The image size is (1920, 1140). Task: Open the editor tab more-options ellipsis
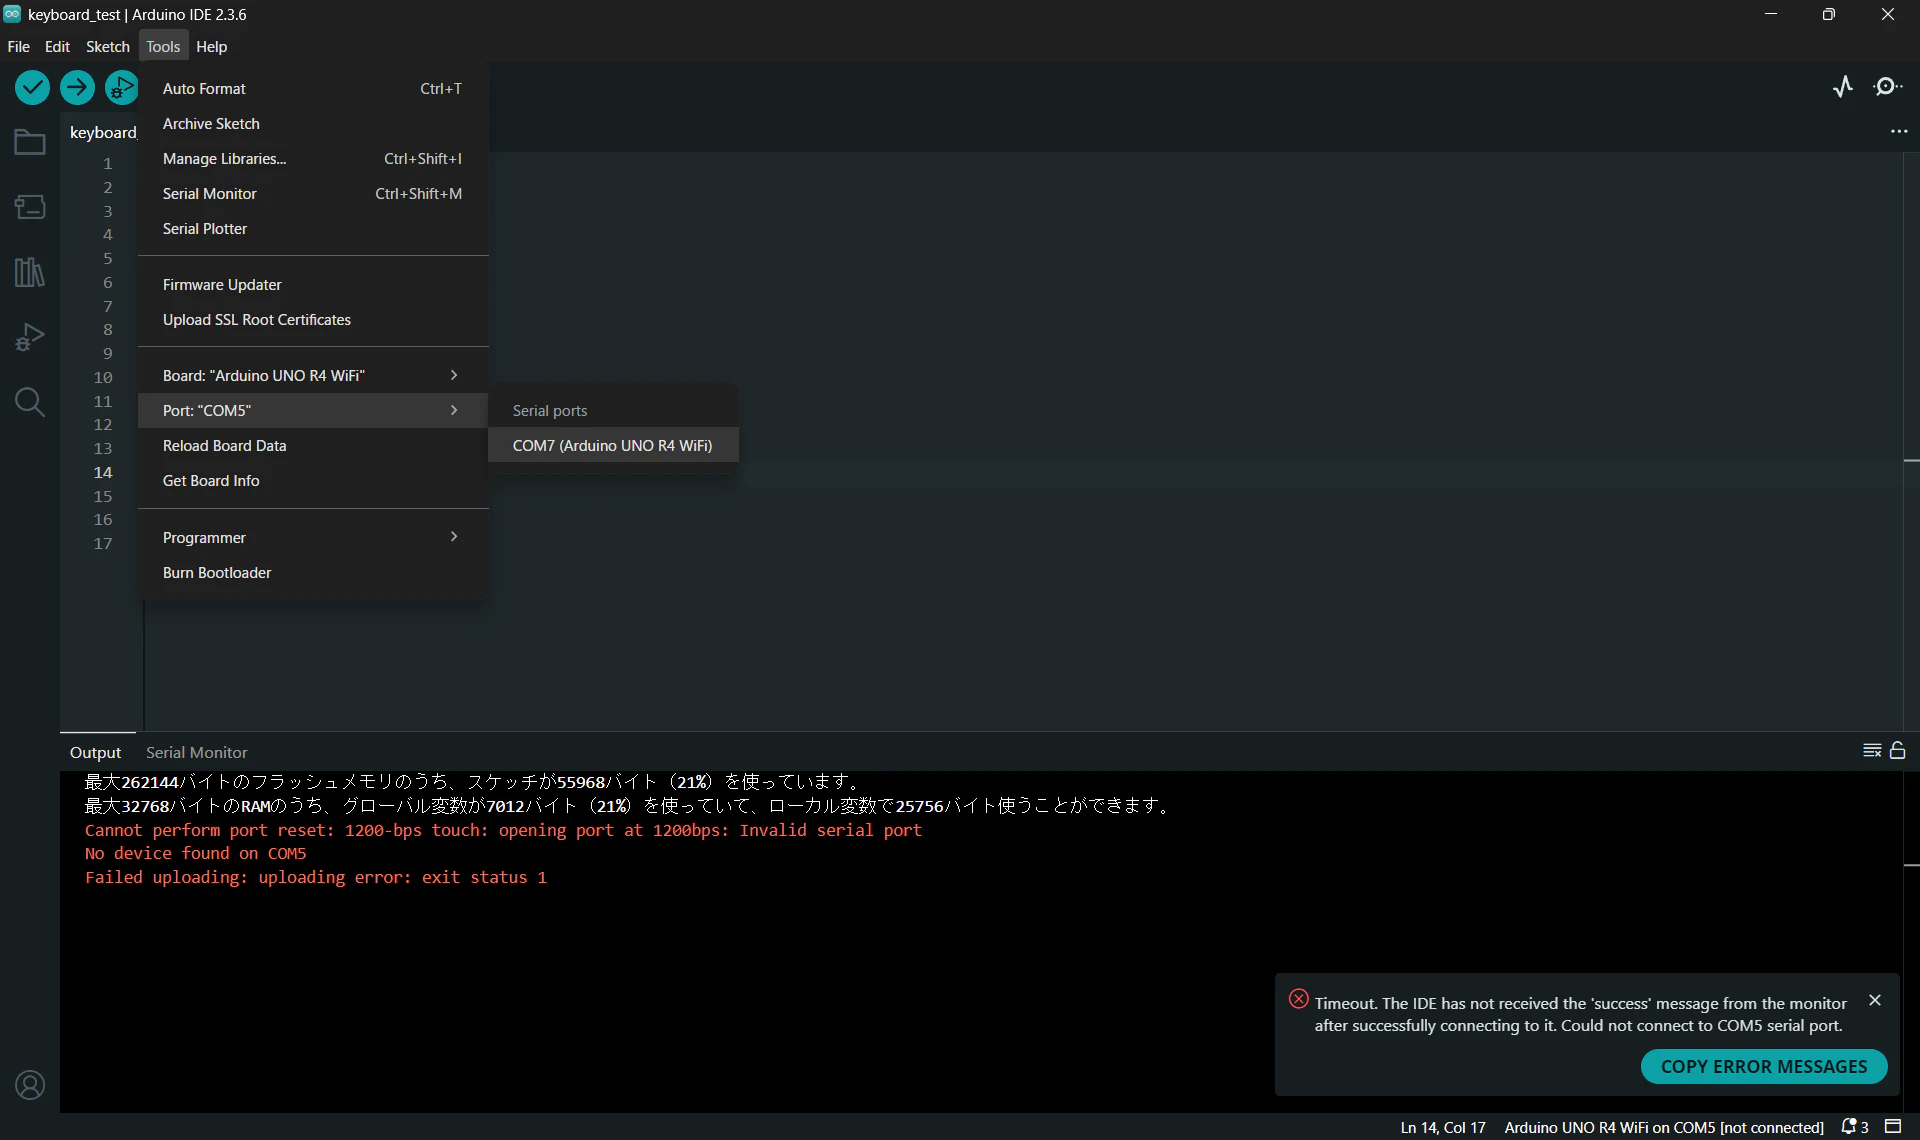[x=1899, y=132]
